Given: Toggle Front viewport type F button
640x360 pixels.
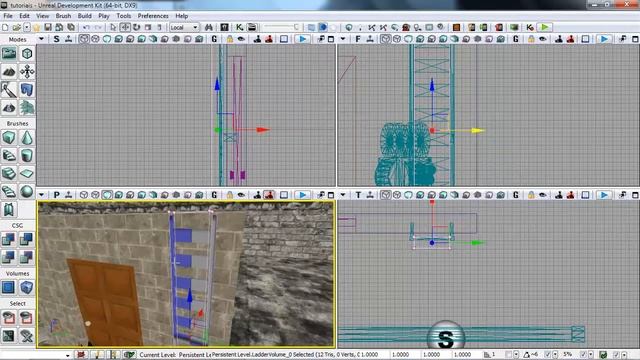Looking at the screenshot, I should 358,39.
